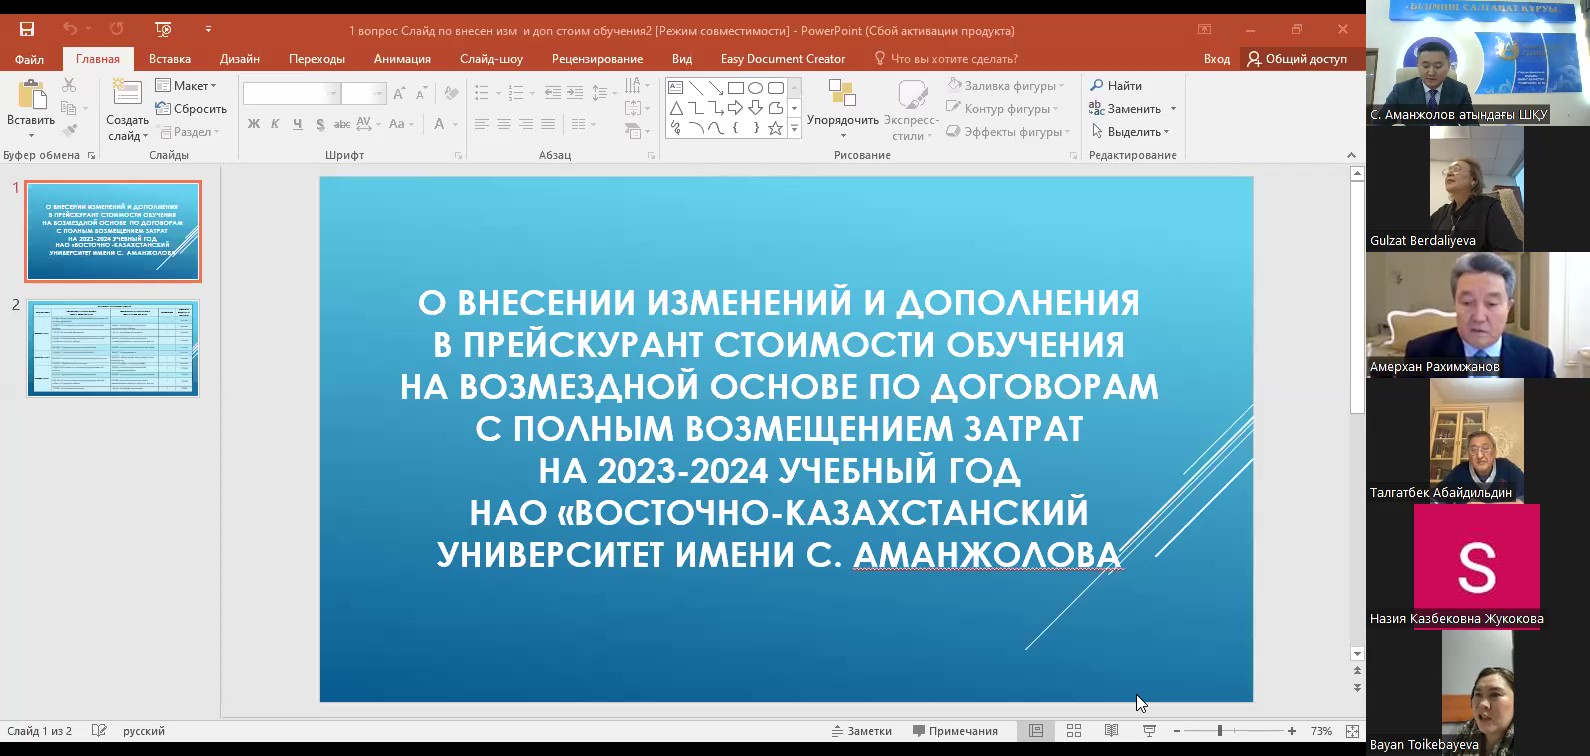Toggle the Comments (Примечания) pane

(x=955, y=731)
